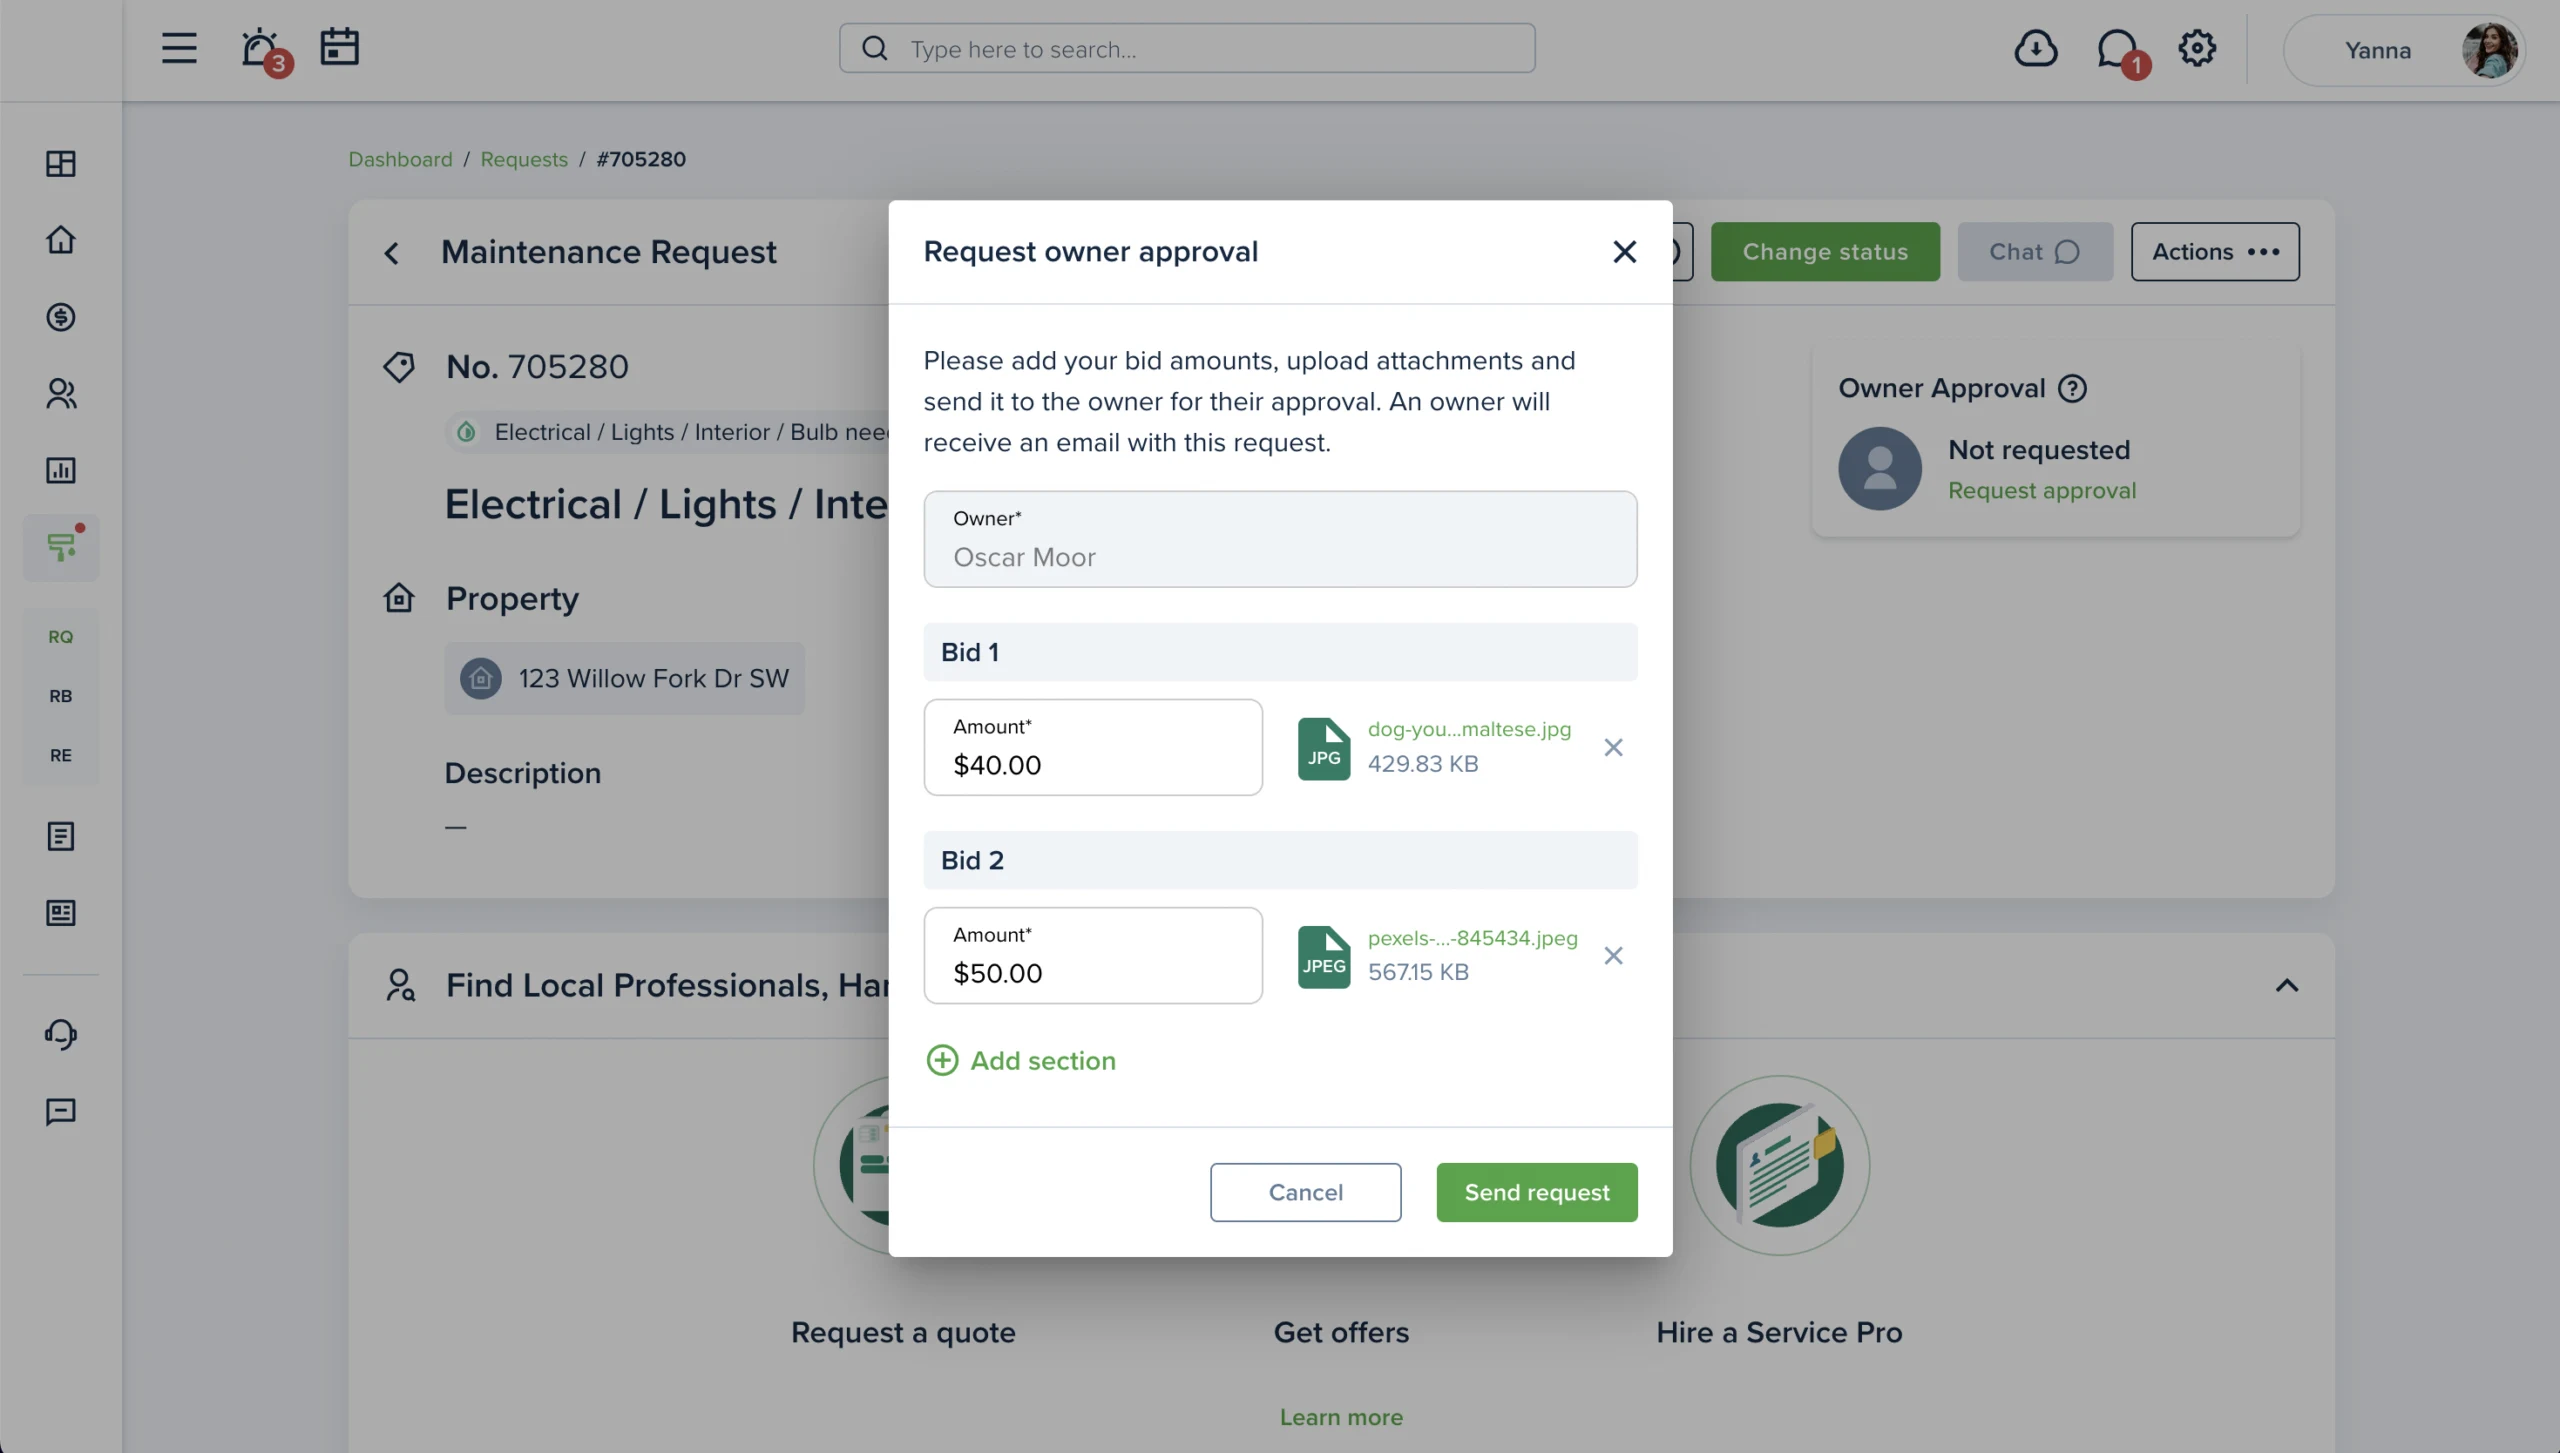
Task: Open news listing icon in sidebar
Action: click(x=61, y=913)
